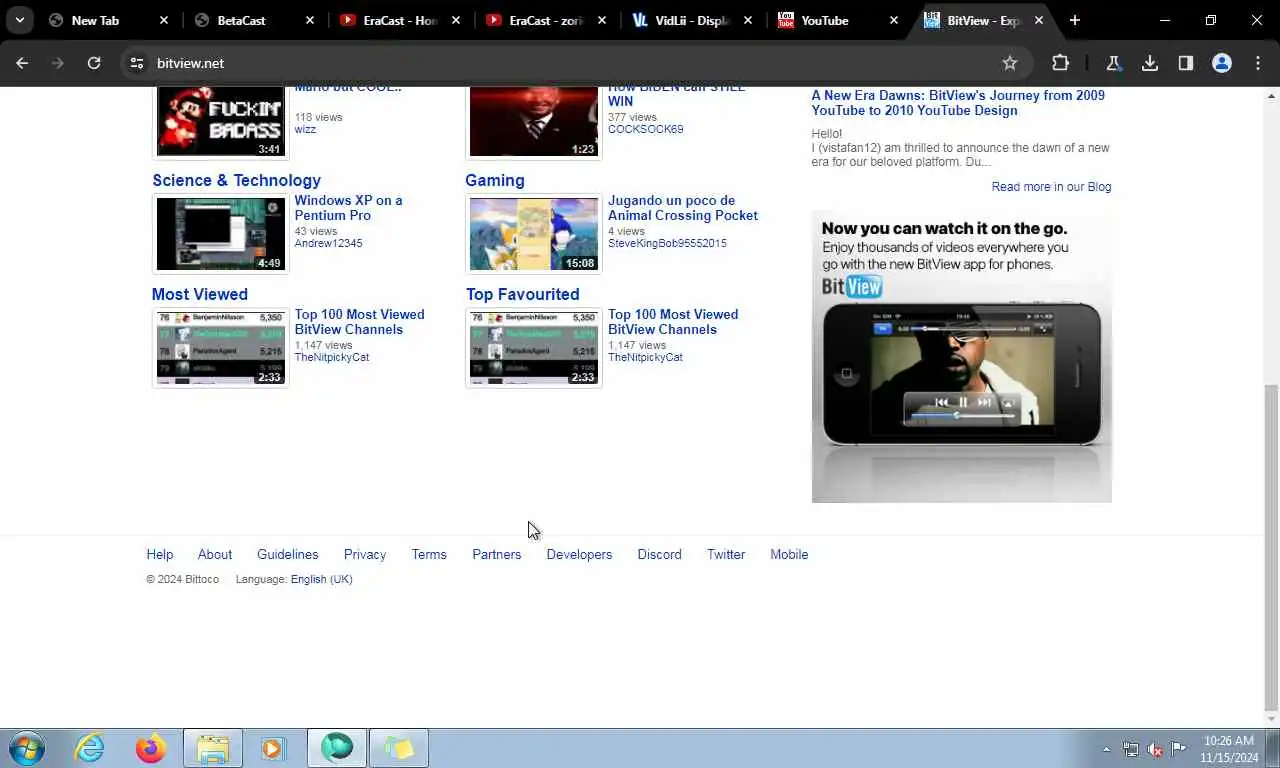Viewport: 1280px width, 768px height.
Task: Open the Developers footer link
Action: [579, 554]
